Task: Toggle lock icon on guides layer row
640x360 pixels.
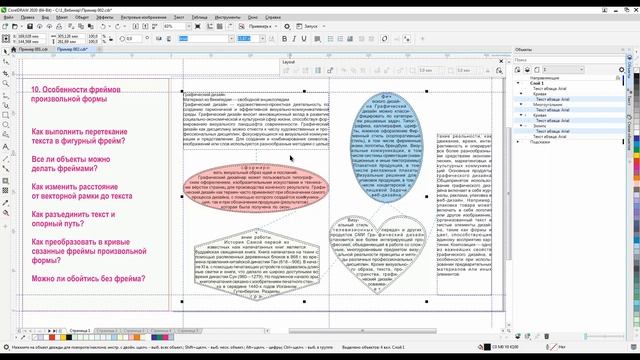Action: (618, 78)
